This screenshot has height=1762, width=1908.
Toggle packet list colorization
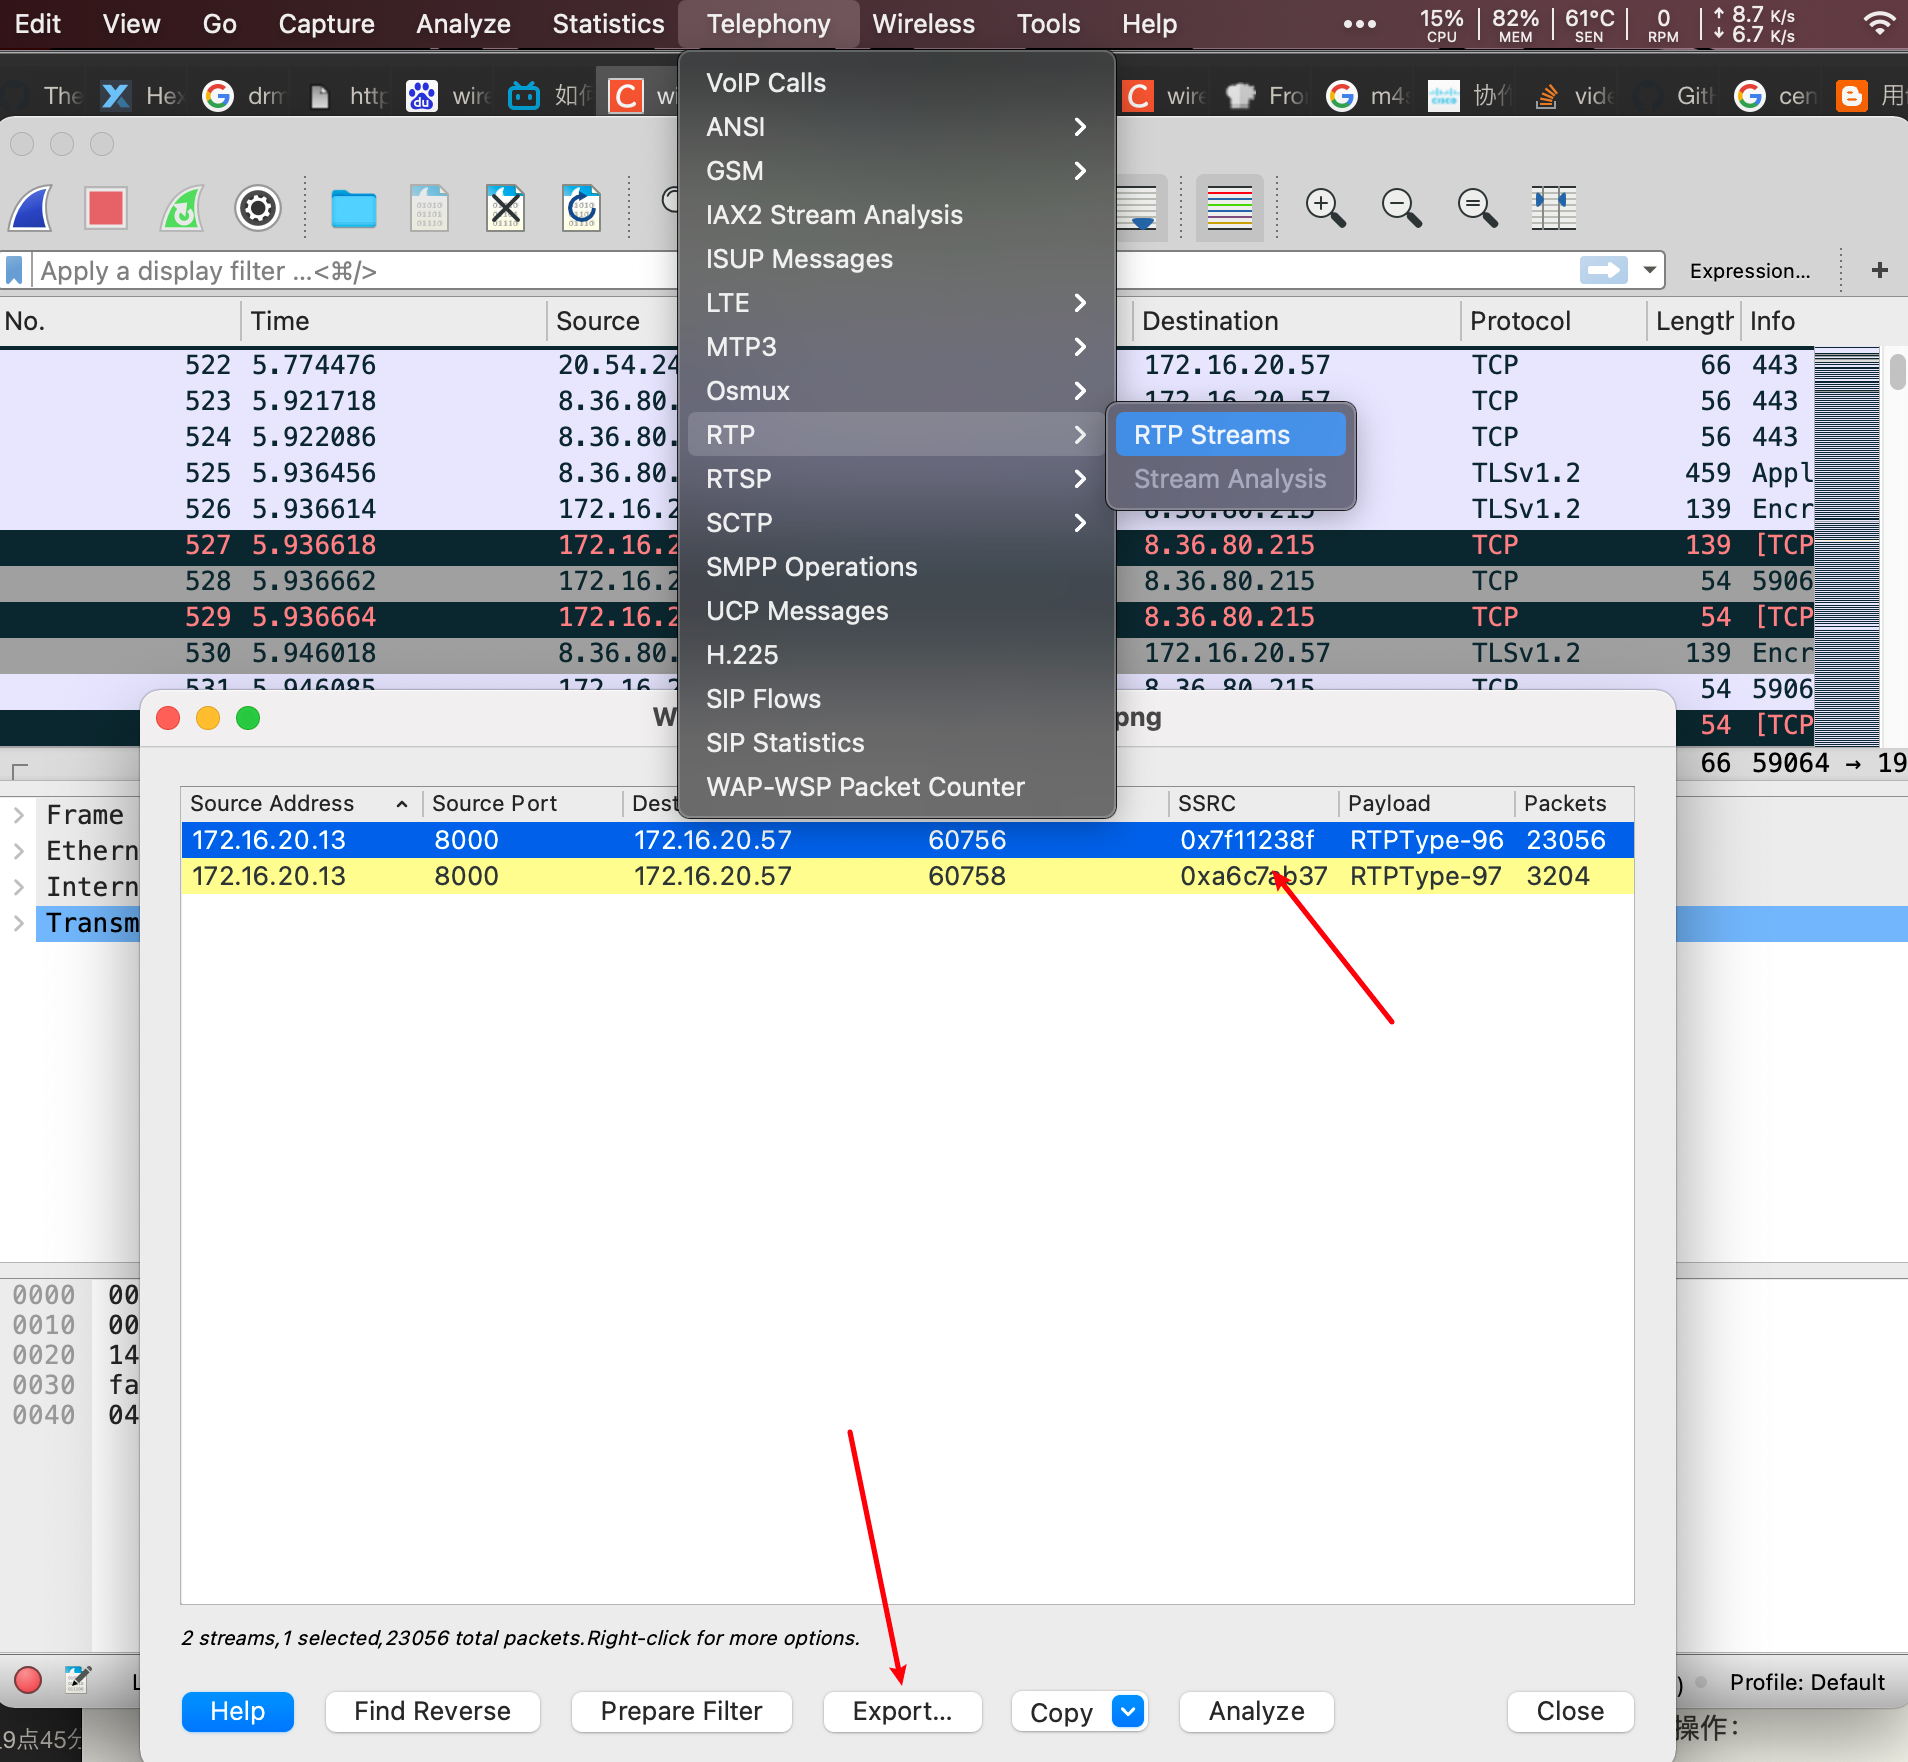[x=1229, y=208]
